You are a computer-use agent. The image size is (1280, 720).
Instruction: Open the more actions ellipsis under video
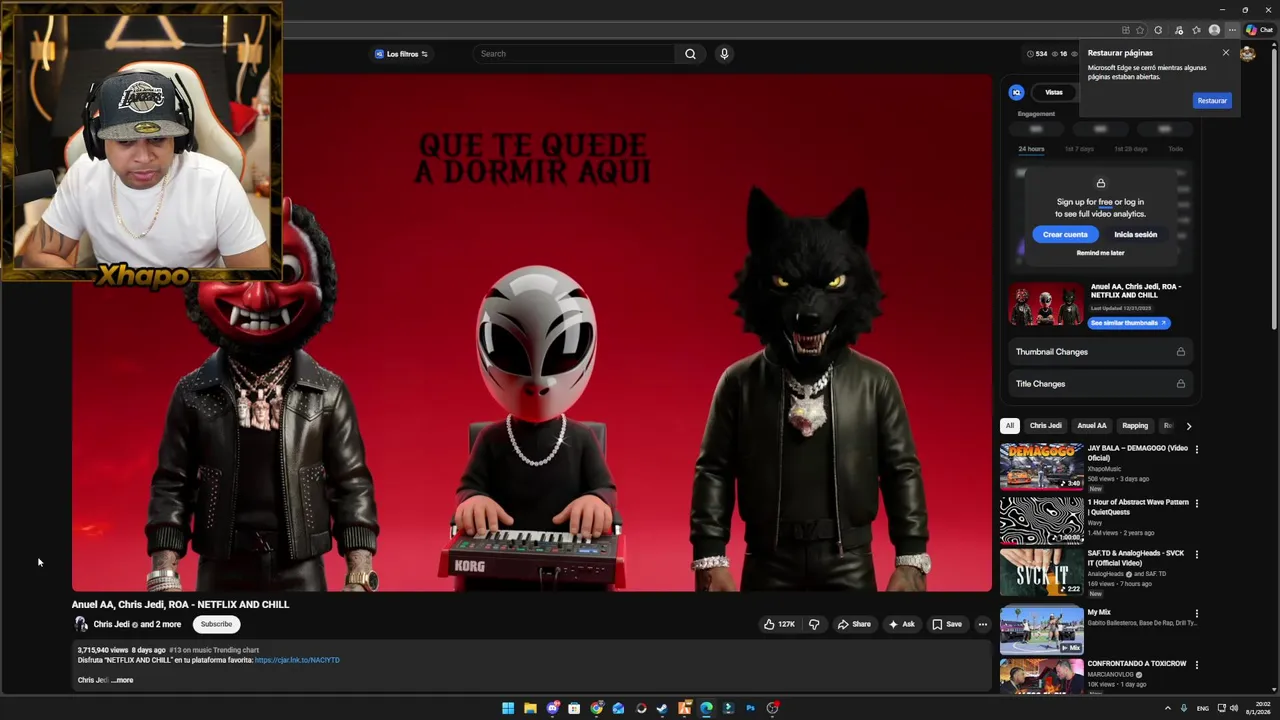(x=983, y=624)
